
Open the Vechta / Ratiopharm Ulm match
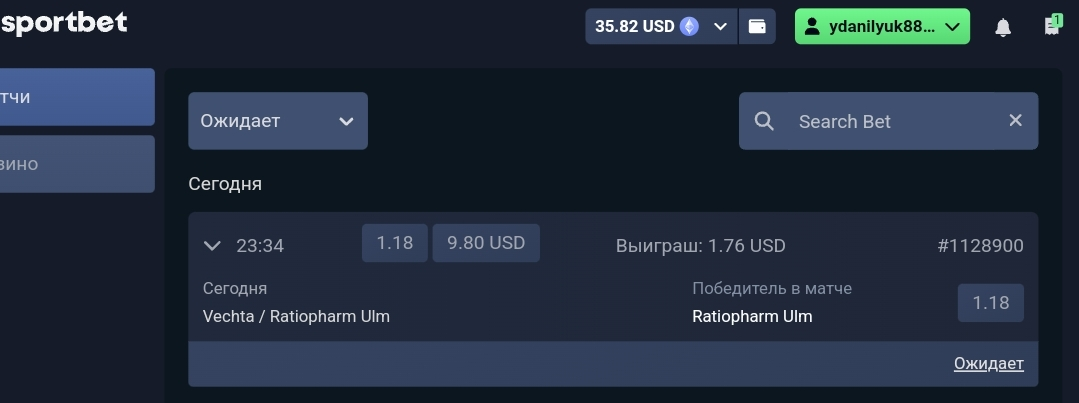coord(296,316)
